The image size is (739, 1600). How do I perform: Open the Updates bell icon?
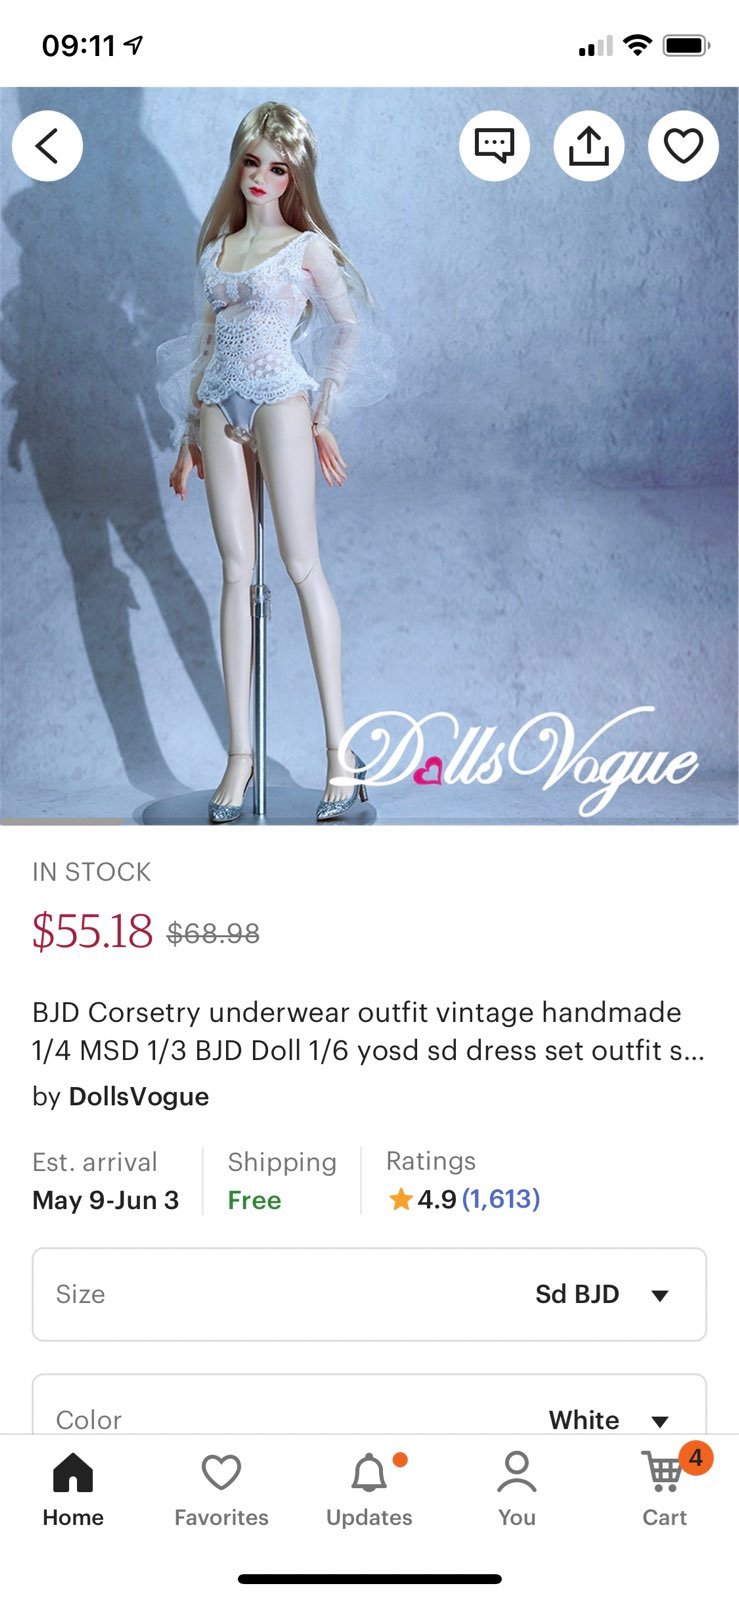click(x=369, y=1473)
